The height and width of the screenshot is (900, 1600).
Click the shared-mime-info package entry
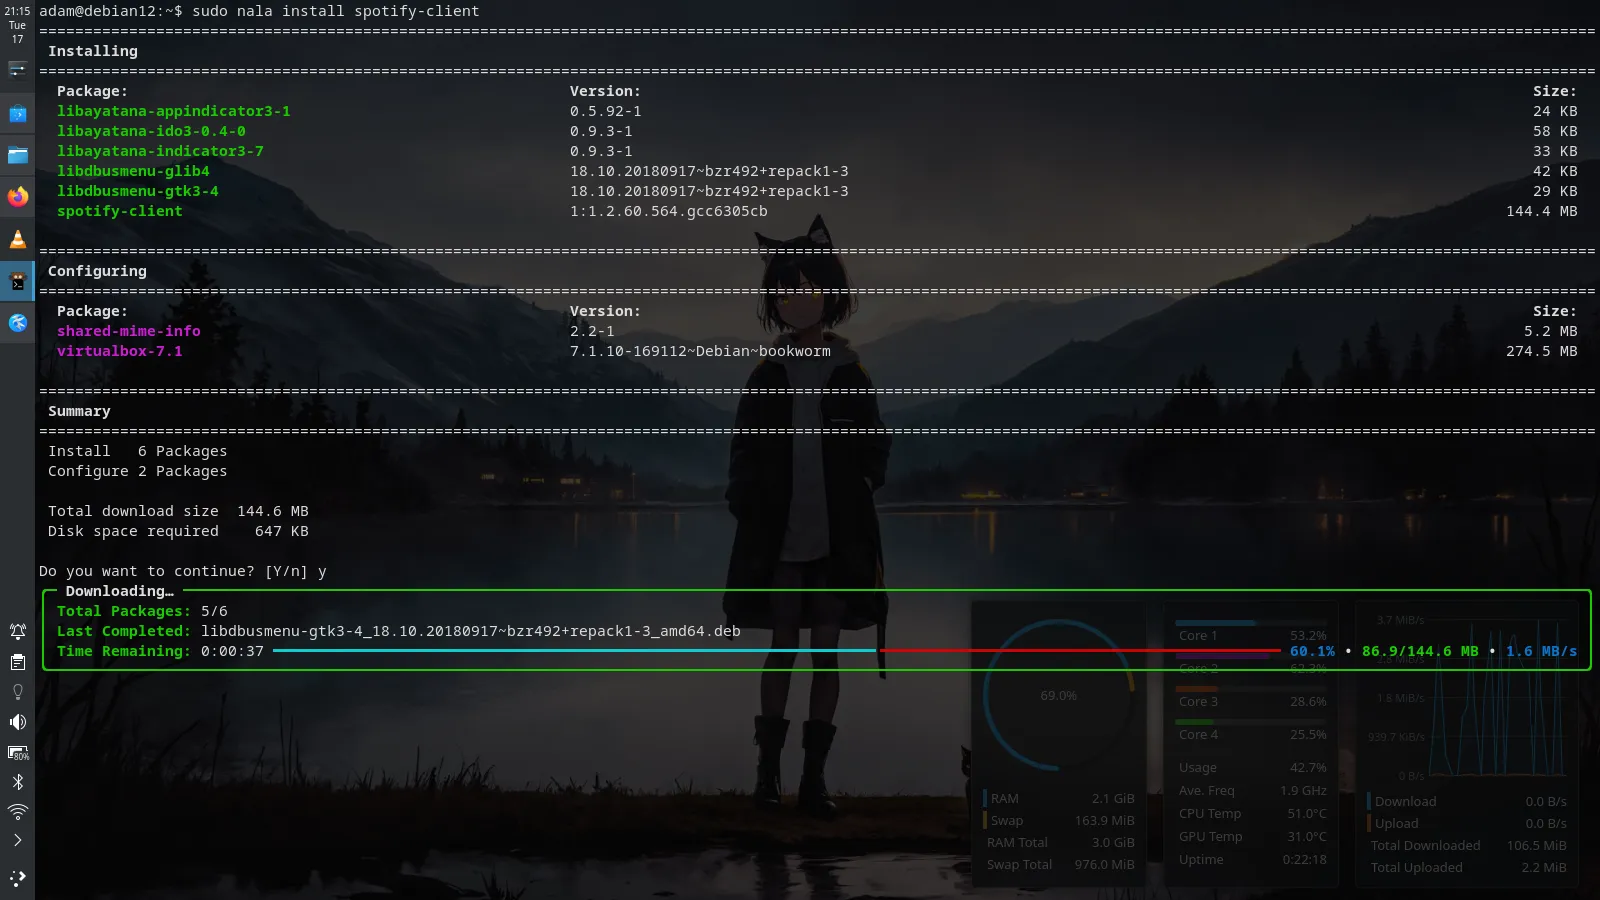(x=129, y=331)
